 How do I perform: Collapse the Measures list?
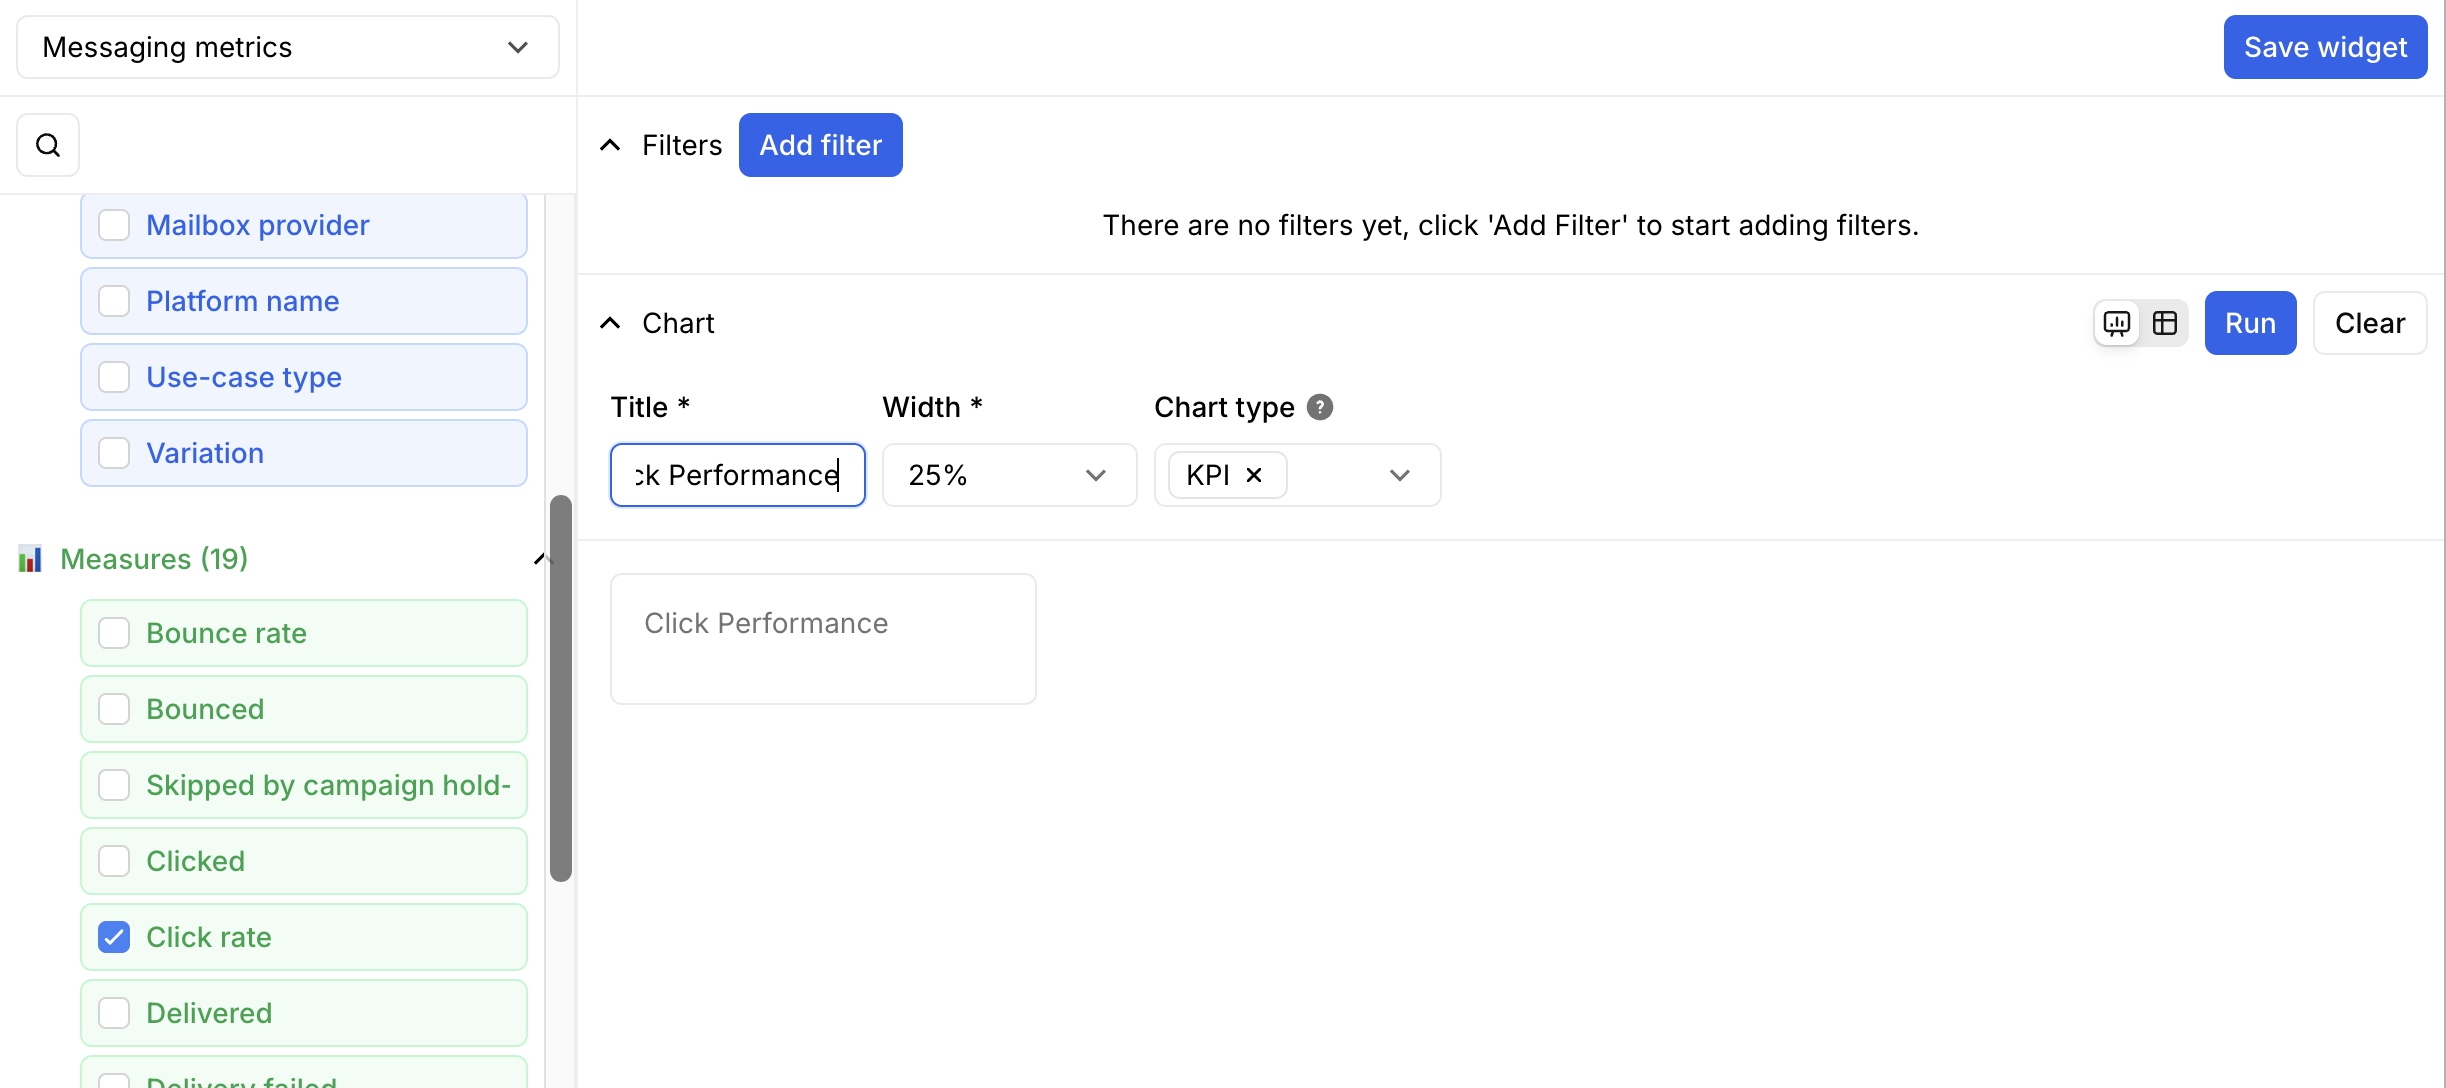[x=540, y=559]
